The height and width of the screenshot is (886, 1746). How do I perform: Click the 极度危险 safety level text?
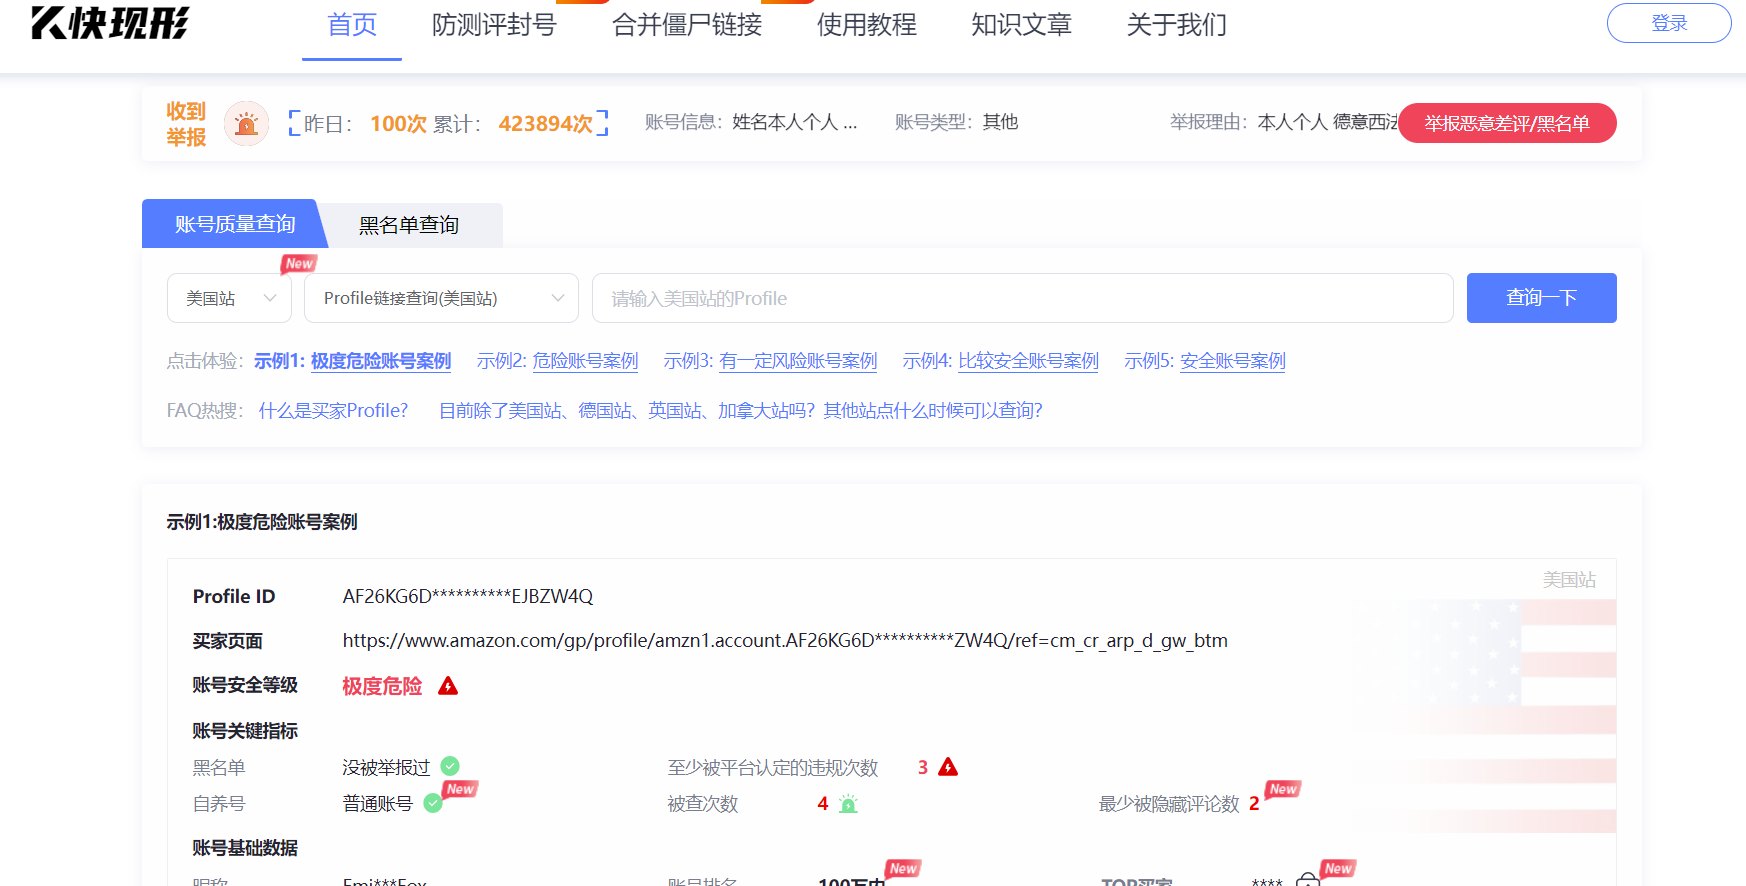382,686
